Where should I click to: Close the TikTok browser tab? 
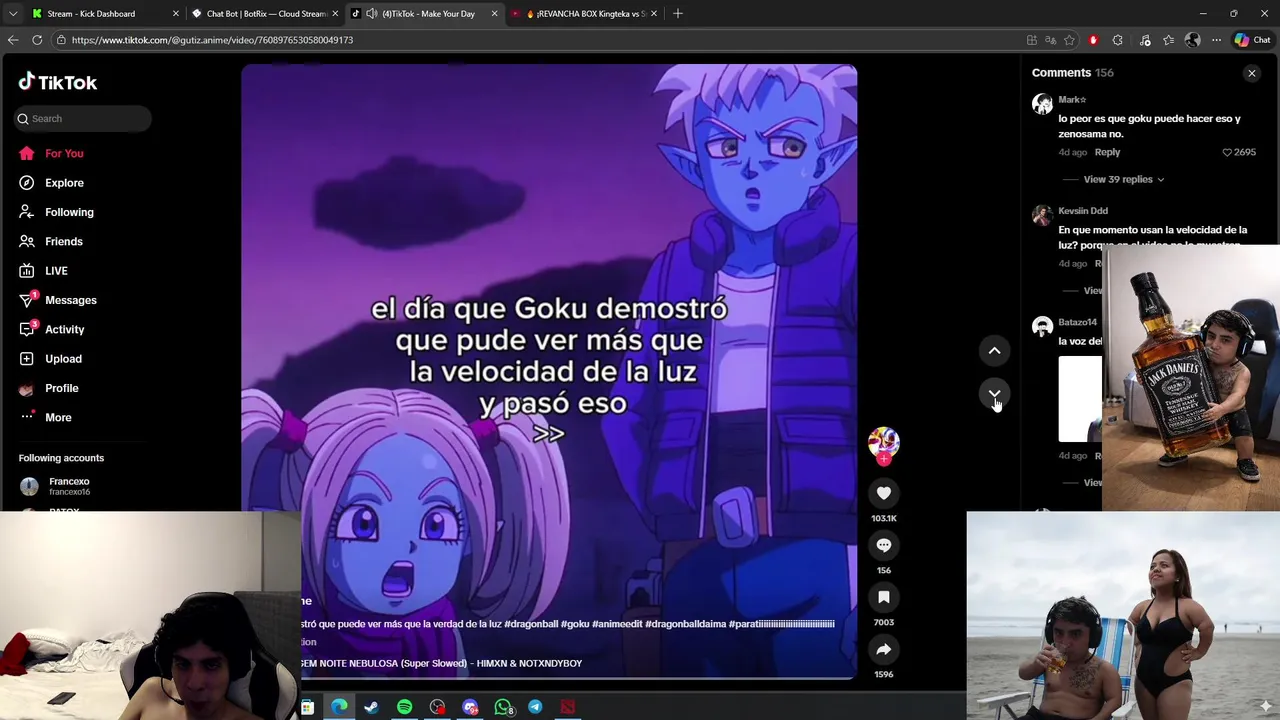(494, 14)
